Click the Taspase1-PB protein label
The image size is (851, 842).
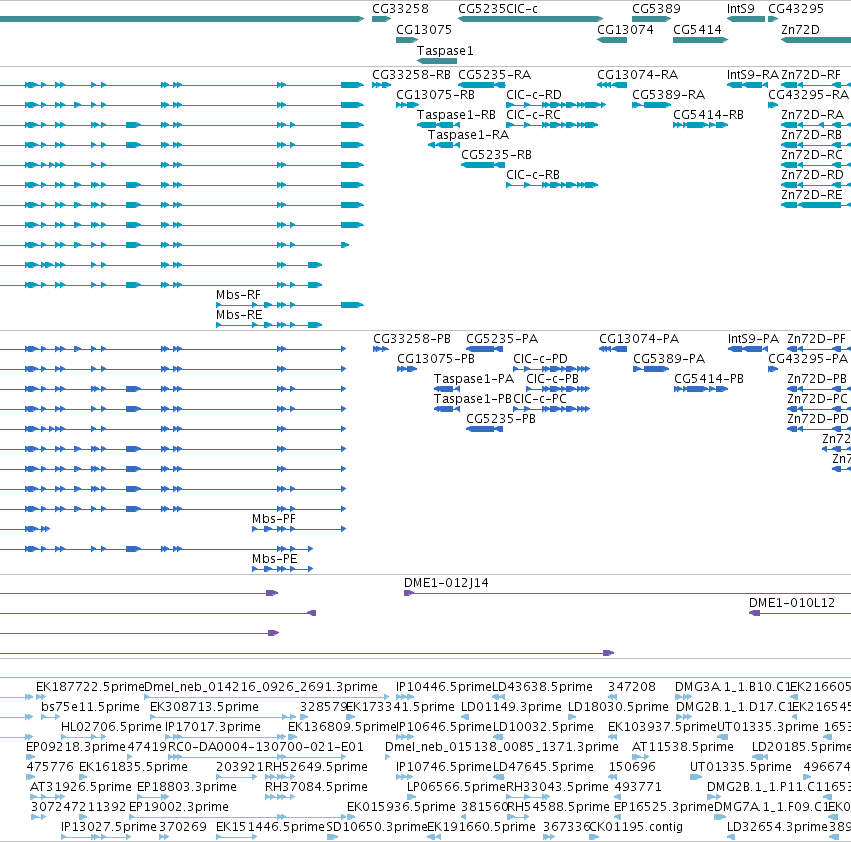(x=473, y=399)
